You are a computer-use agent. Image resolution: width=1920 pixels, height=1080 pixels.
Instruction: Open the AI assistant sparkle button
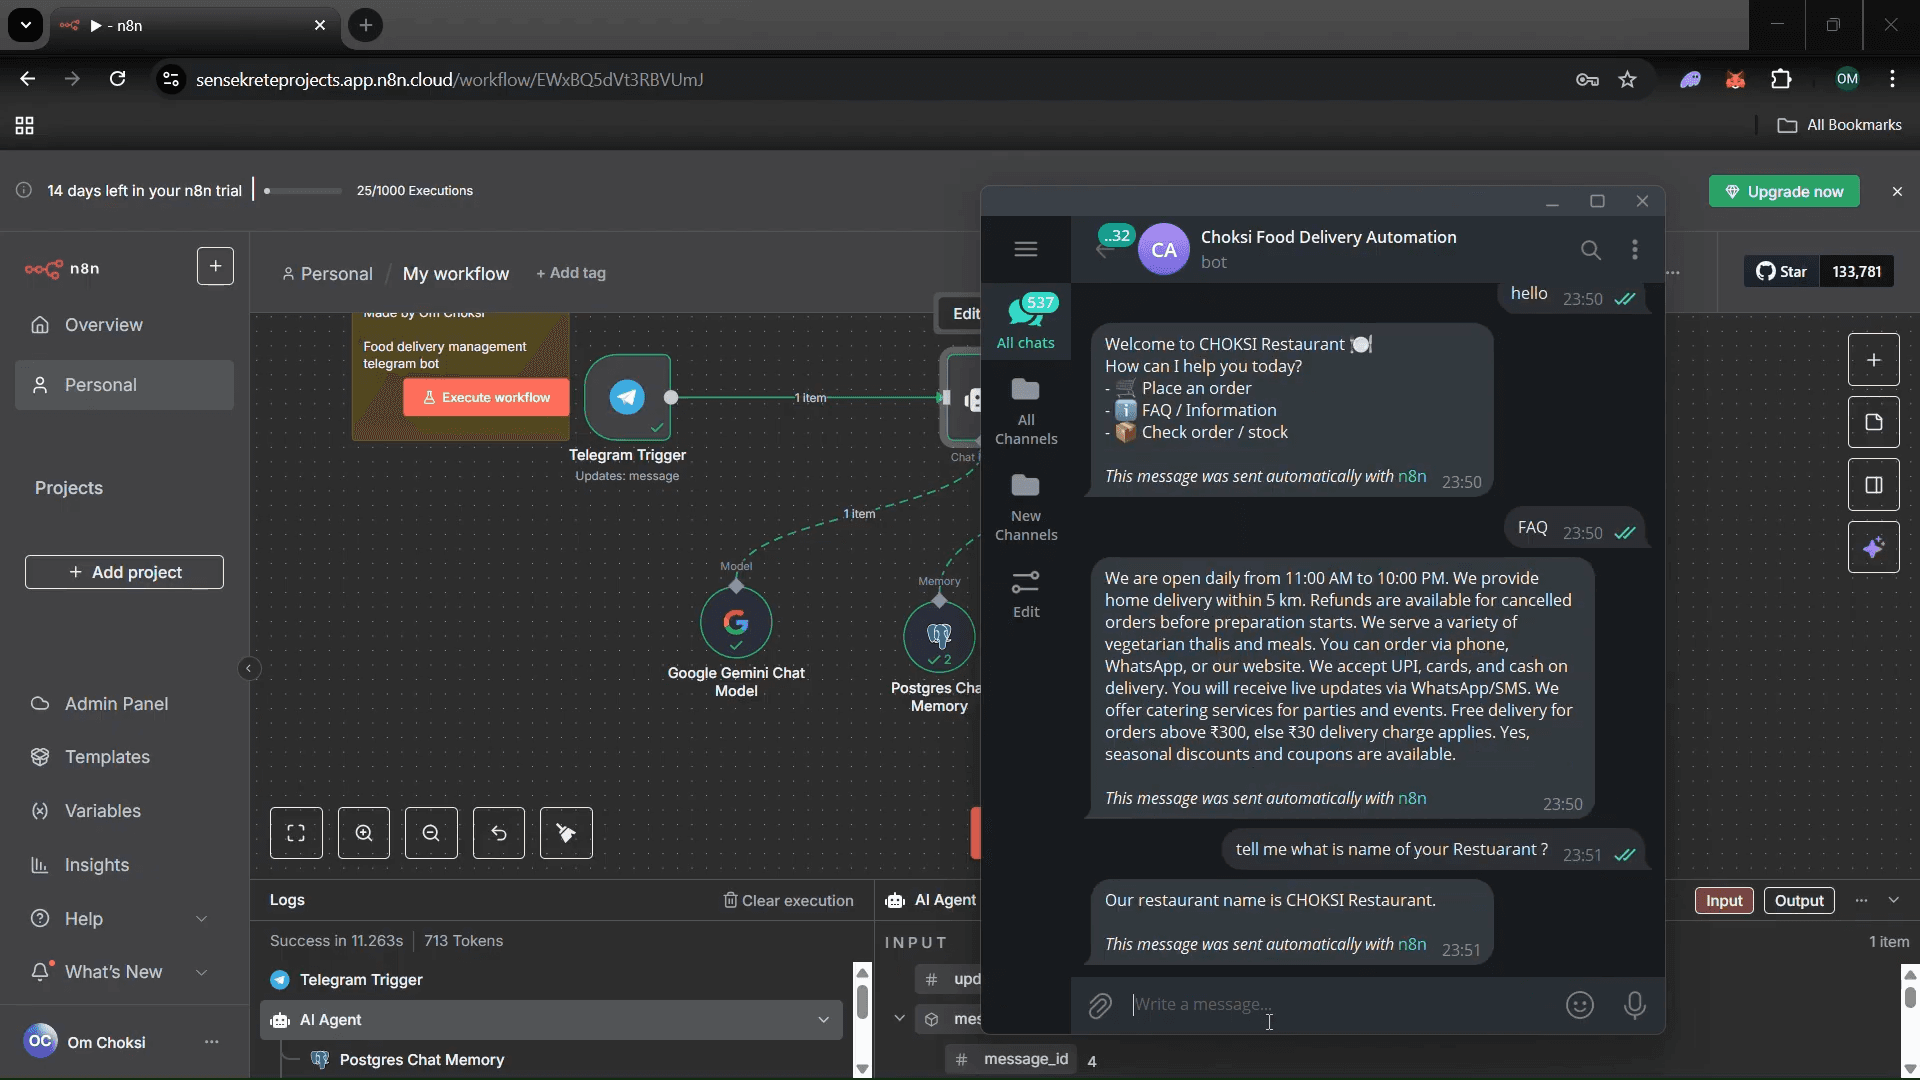tap(1874, 547)
